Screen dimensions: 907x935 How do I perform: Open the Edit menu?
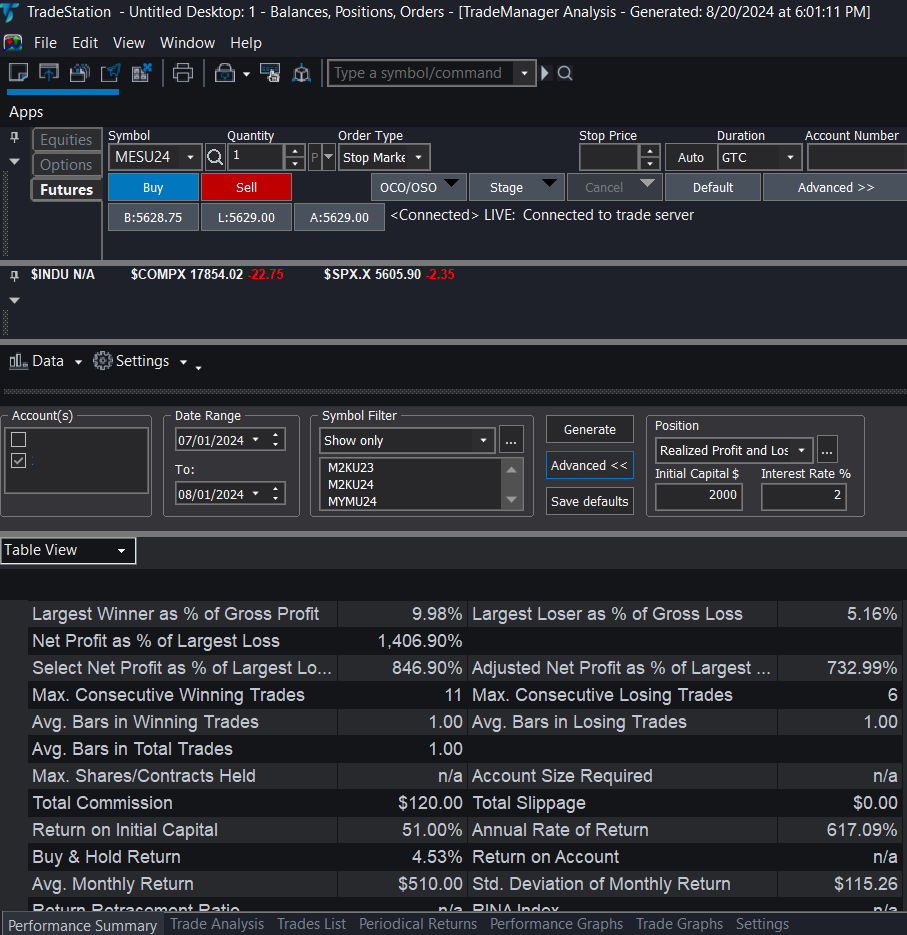(85, 43)
